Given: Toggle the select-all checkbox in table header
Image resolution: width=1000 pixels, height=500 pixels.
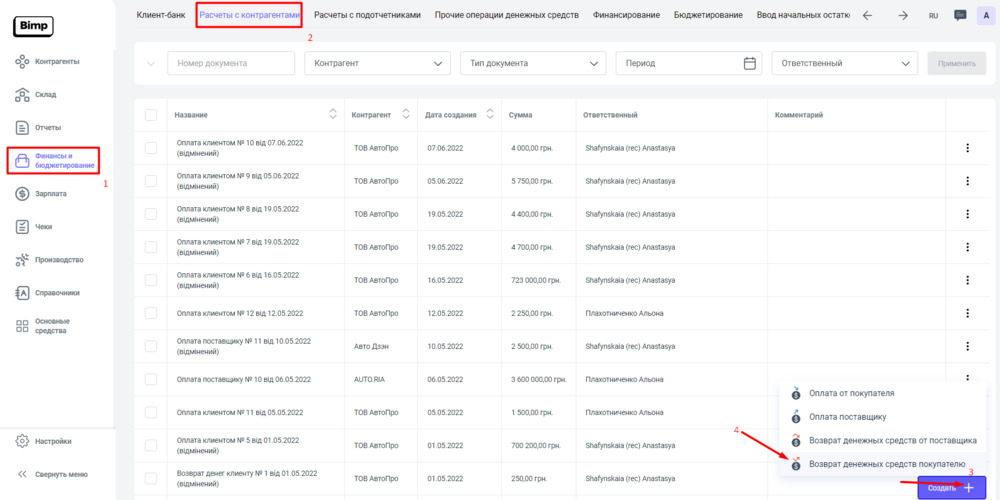Looking at the screenshot, I should [x=151, y=115].
